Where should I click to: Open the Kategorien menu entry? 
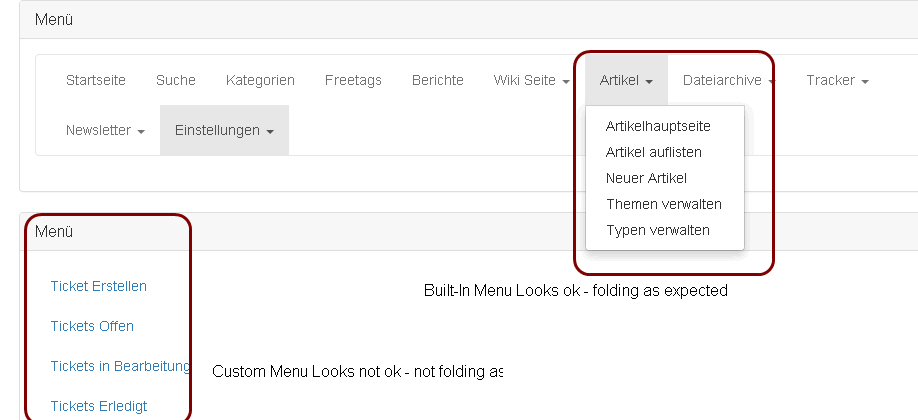[x=260, y=80]
